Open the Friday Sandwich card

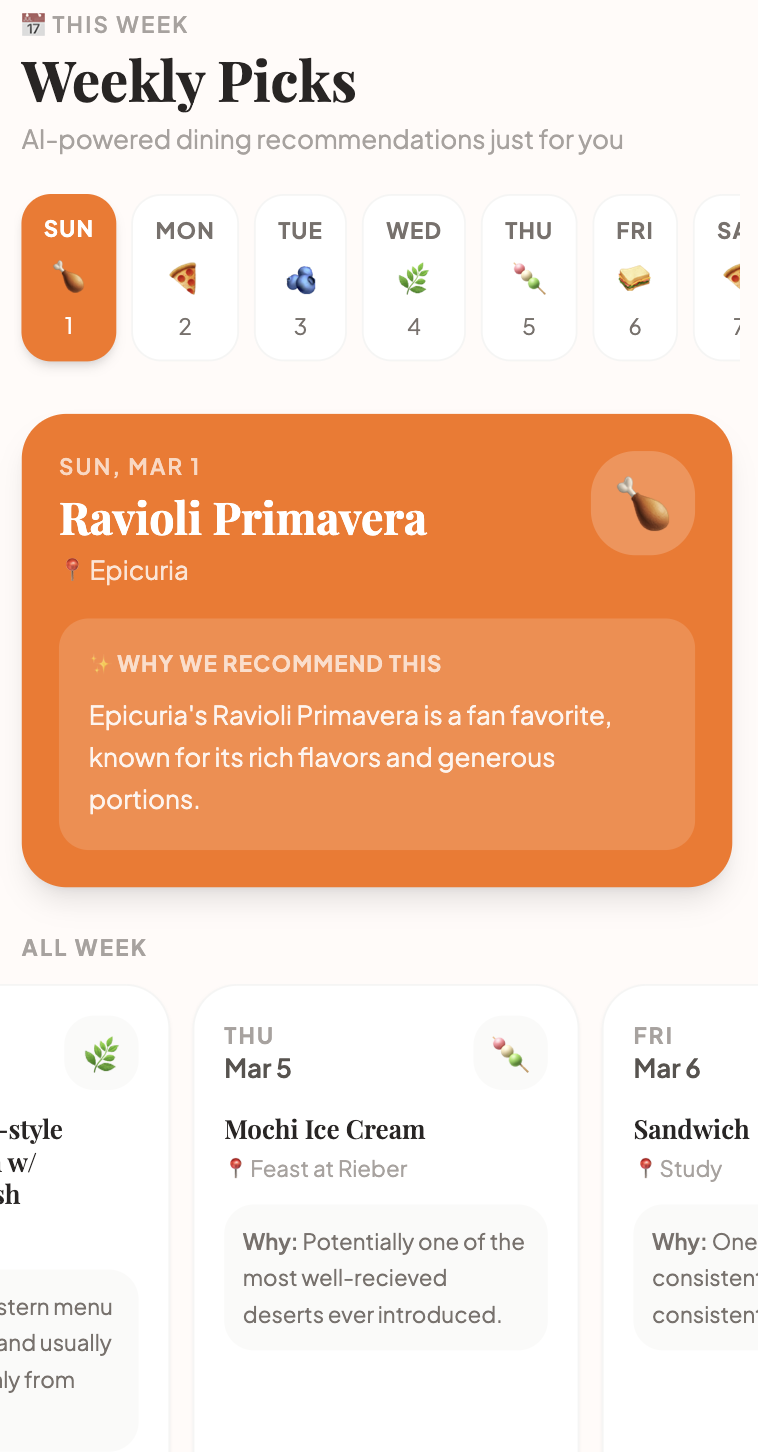681,1218
